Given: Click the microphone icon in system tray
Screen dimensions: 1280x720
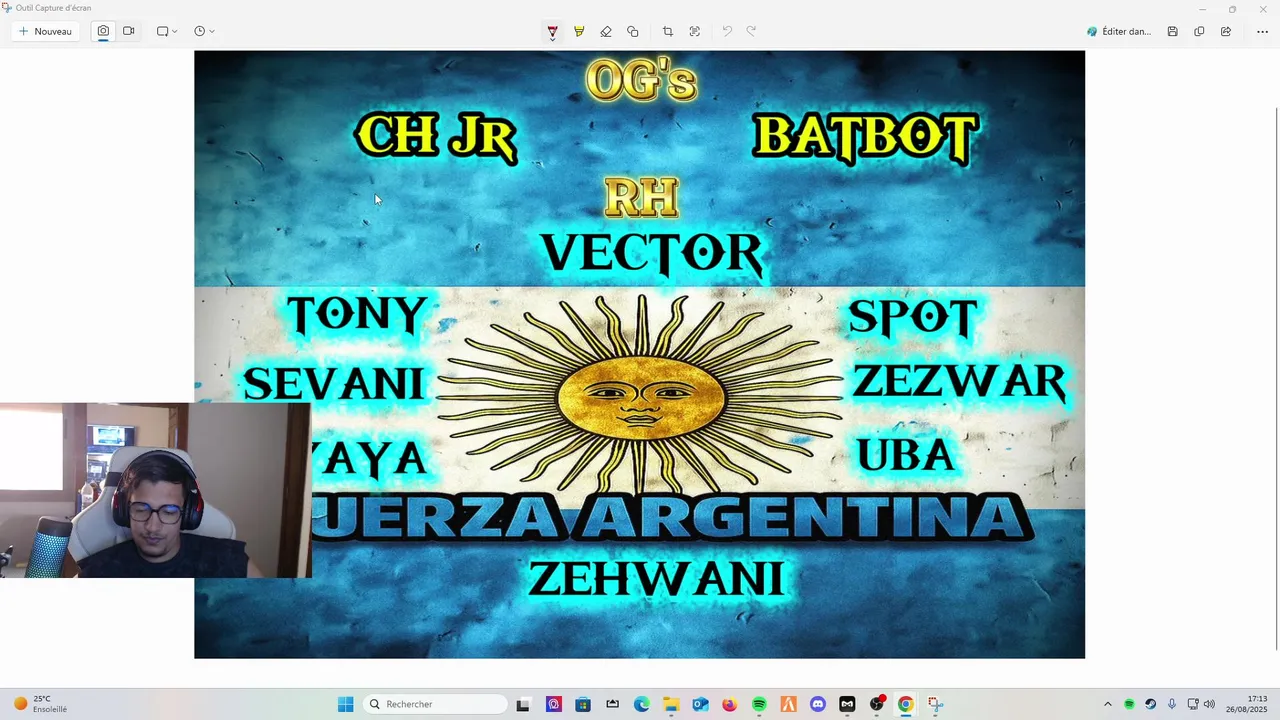Looking at the screenshot, I should (1172, 704).
